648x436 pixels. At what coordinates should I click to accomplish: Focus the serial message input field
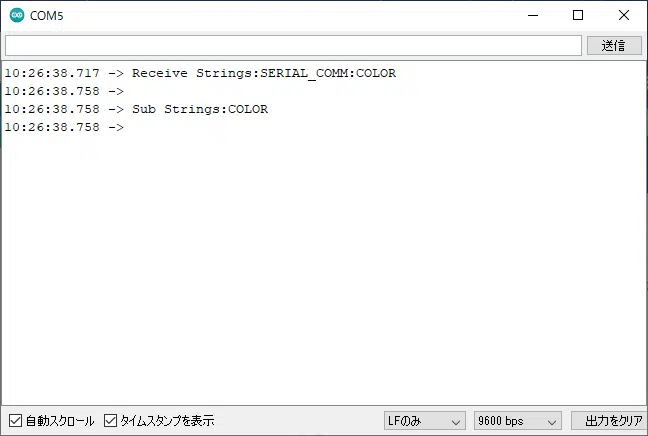tap(292, 46)
